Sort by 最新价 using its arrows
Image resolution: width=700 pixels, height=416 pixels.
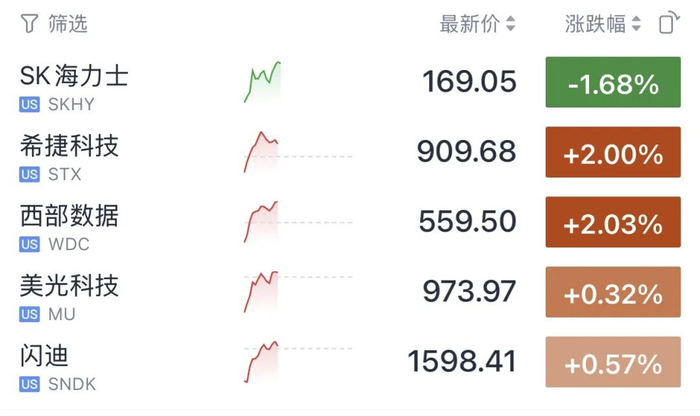click(511, 24)
